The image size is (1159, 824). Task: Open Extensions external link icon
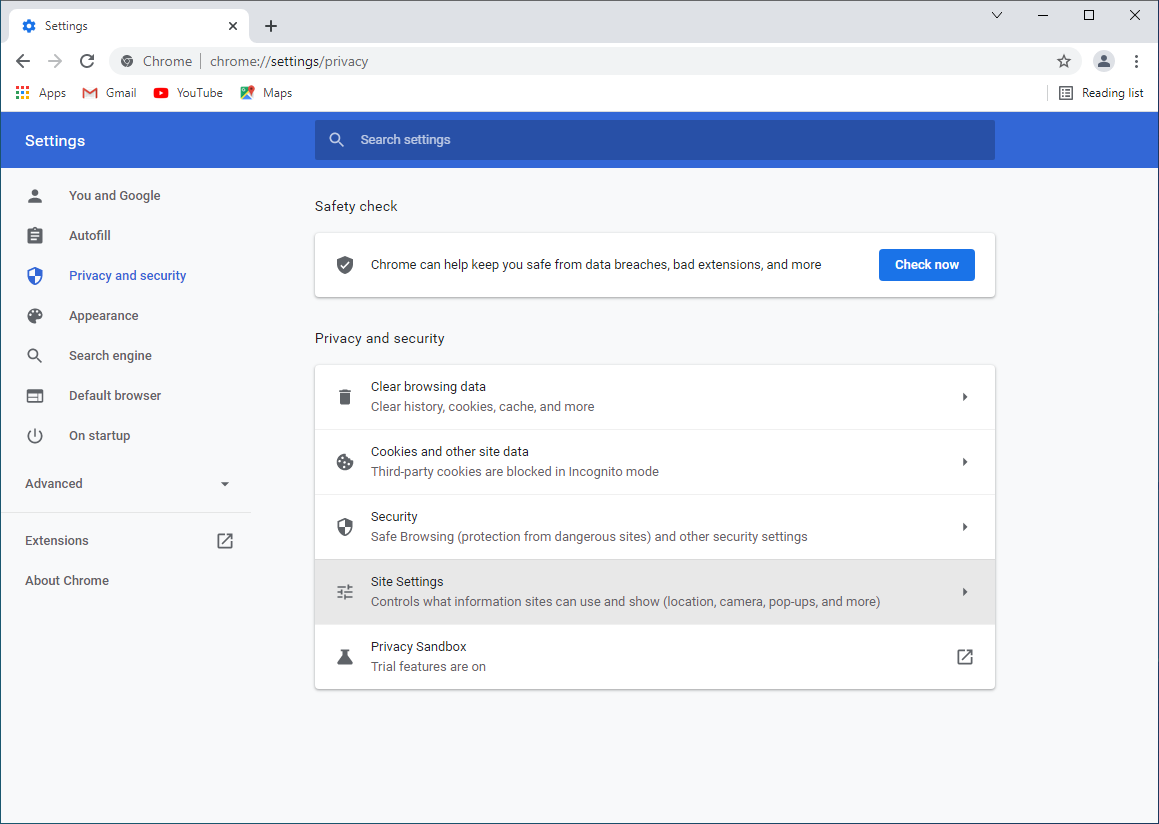click(225, 541)
